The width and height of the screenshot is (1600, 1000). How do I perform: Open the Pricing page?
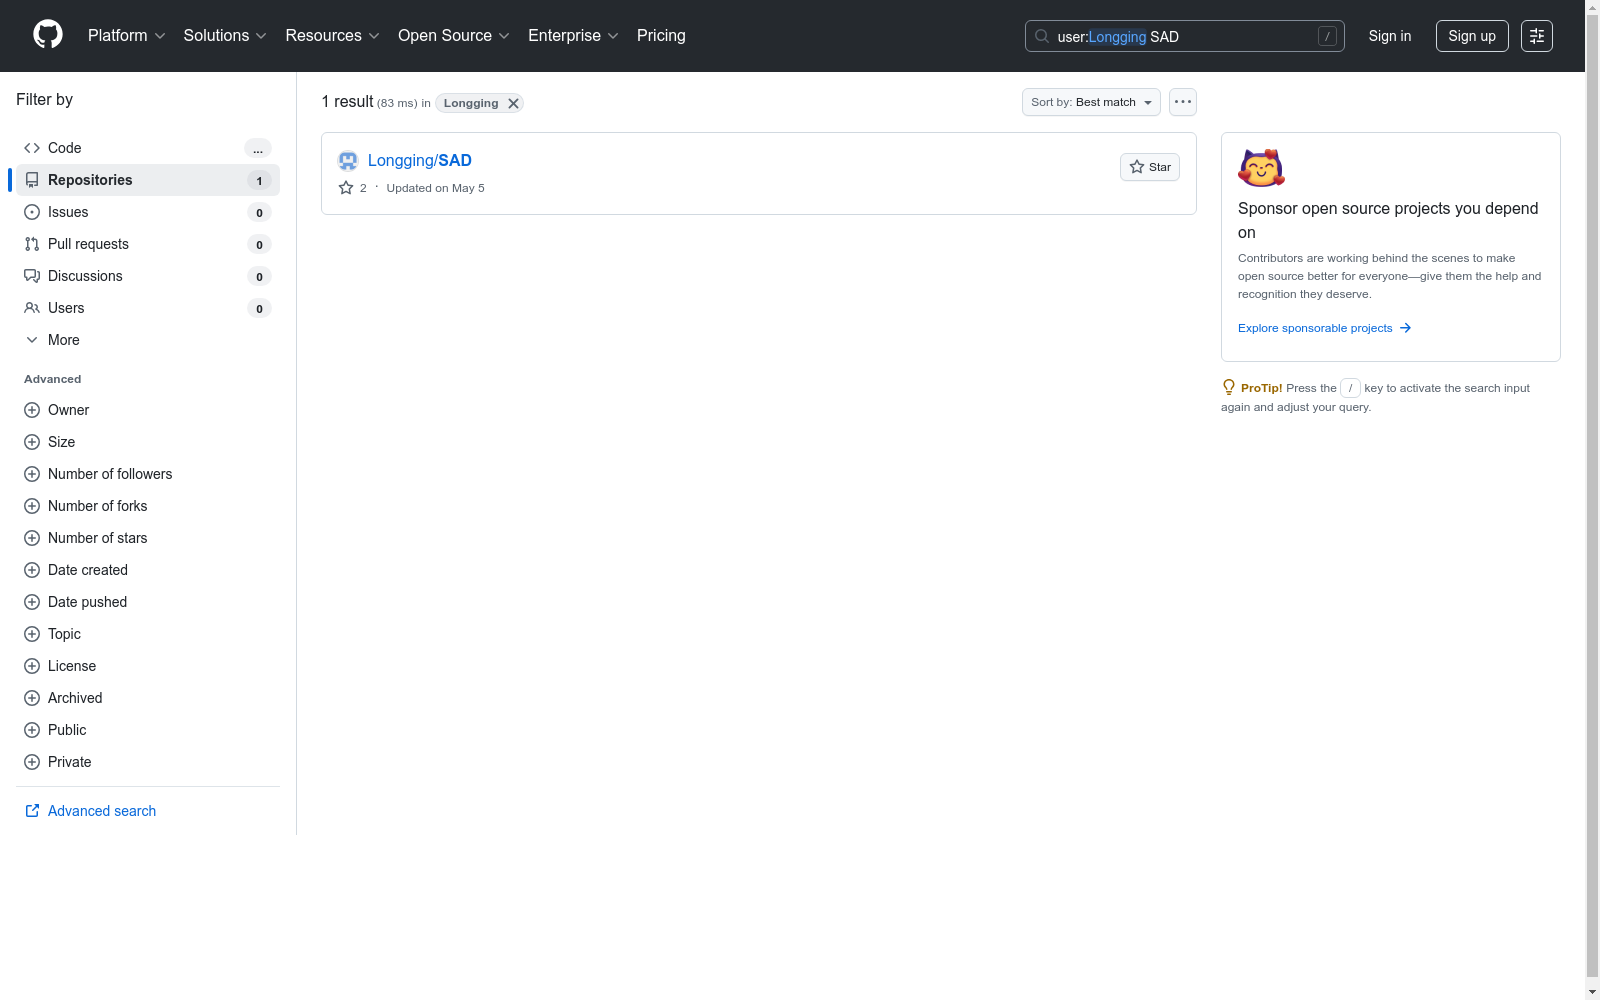click(x=661, y=36)
